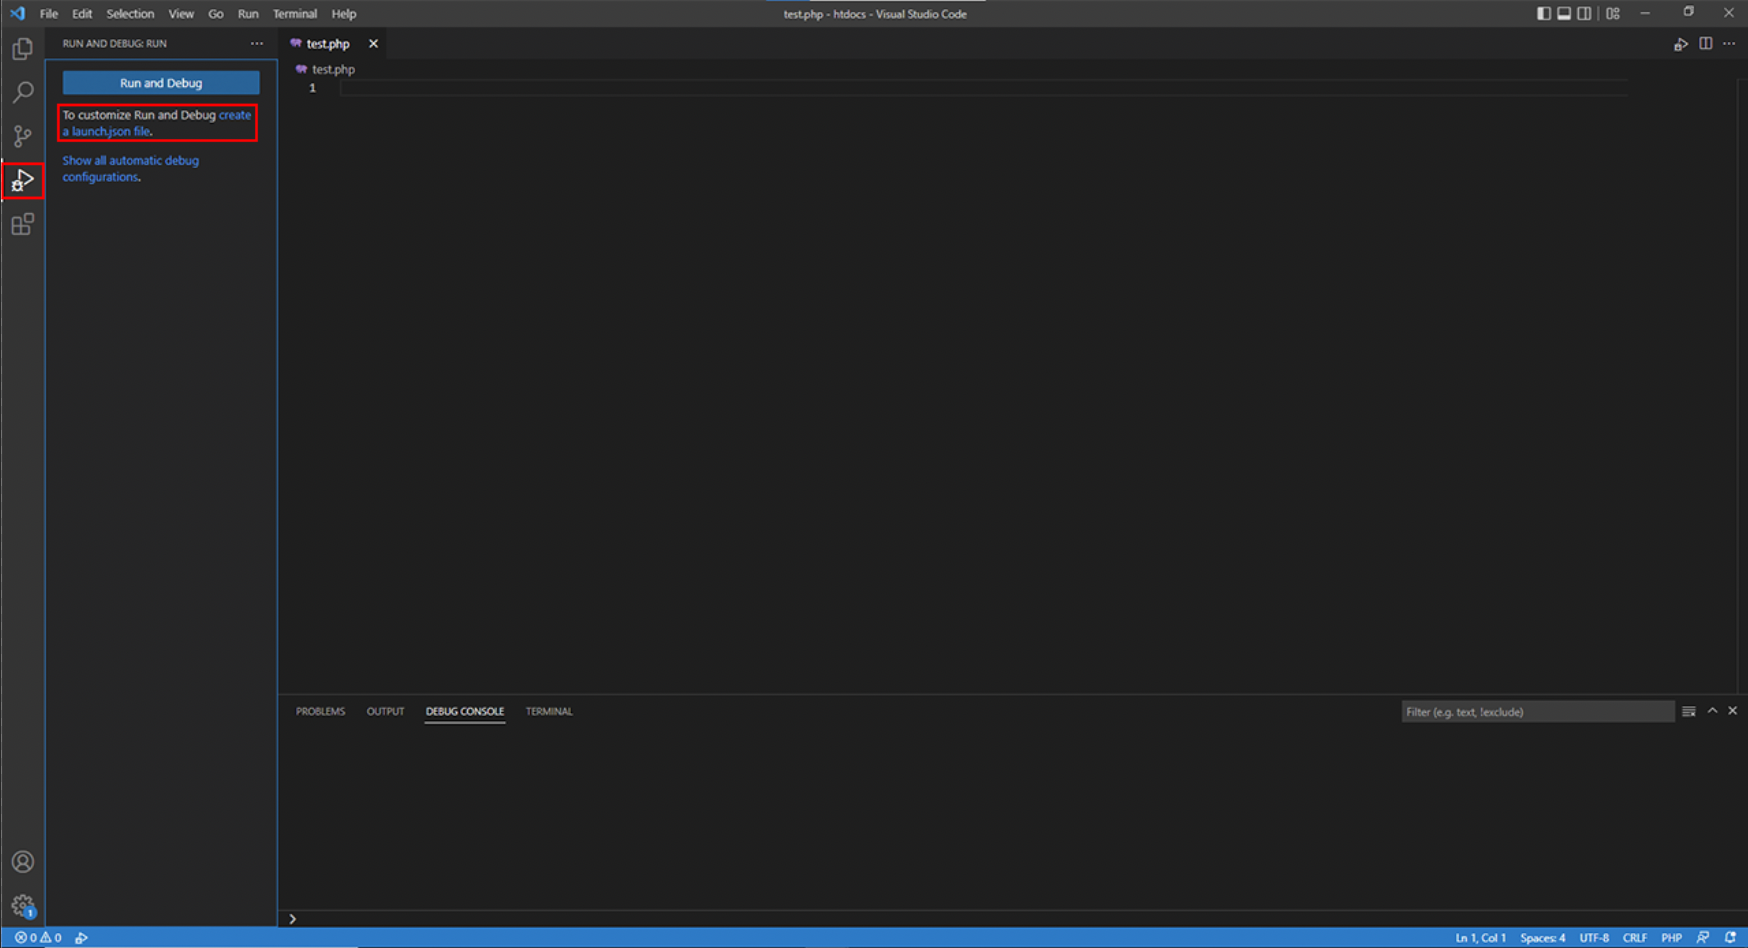This screenshot has width=1748, height=948.
Task: Click the Run and Debug button
Action: [161, 83]
